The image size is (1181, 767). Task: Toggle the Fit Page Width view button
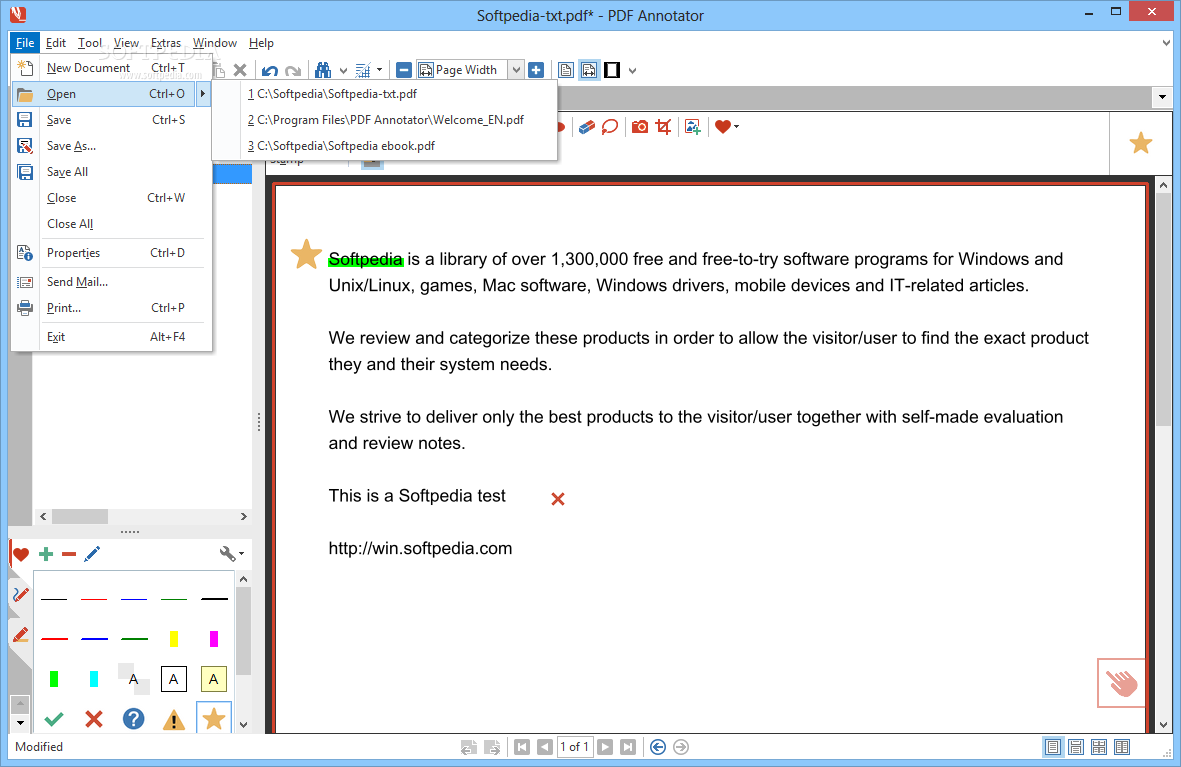click(589, 70)
